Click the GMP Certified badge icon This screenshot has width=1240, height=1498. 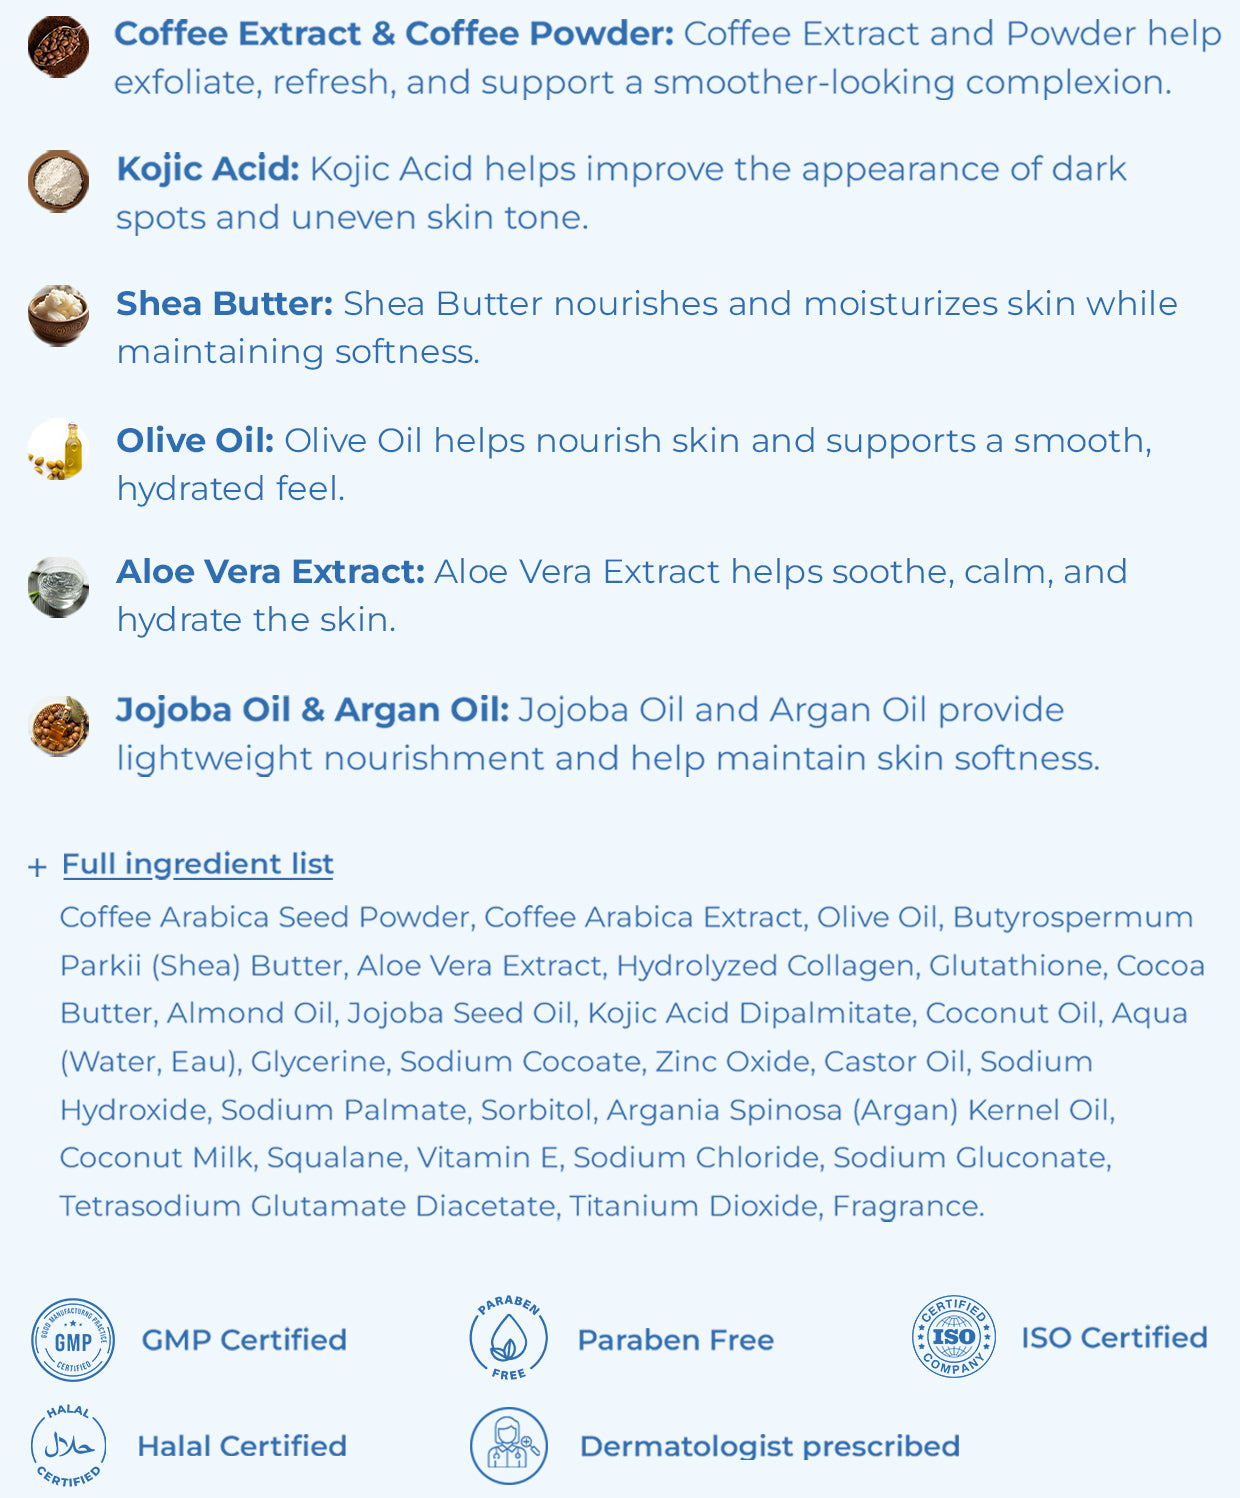73,1340
